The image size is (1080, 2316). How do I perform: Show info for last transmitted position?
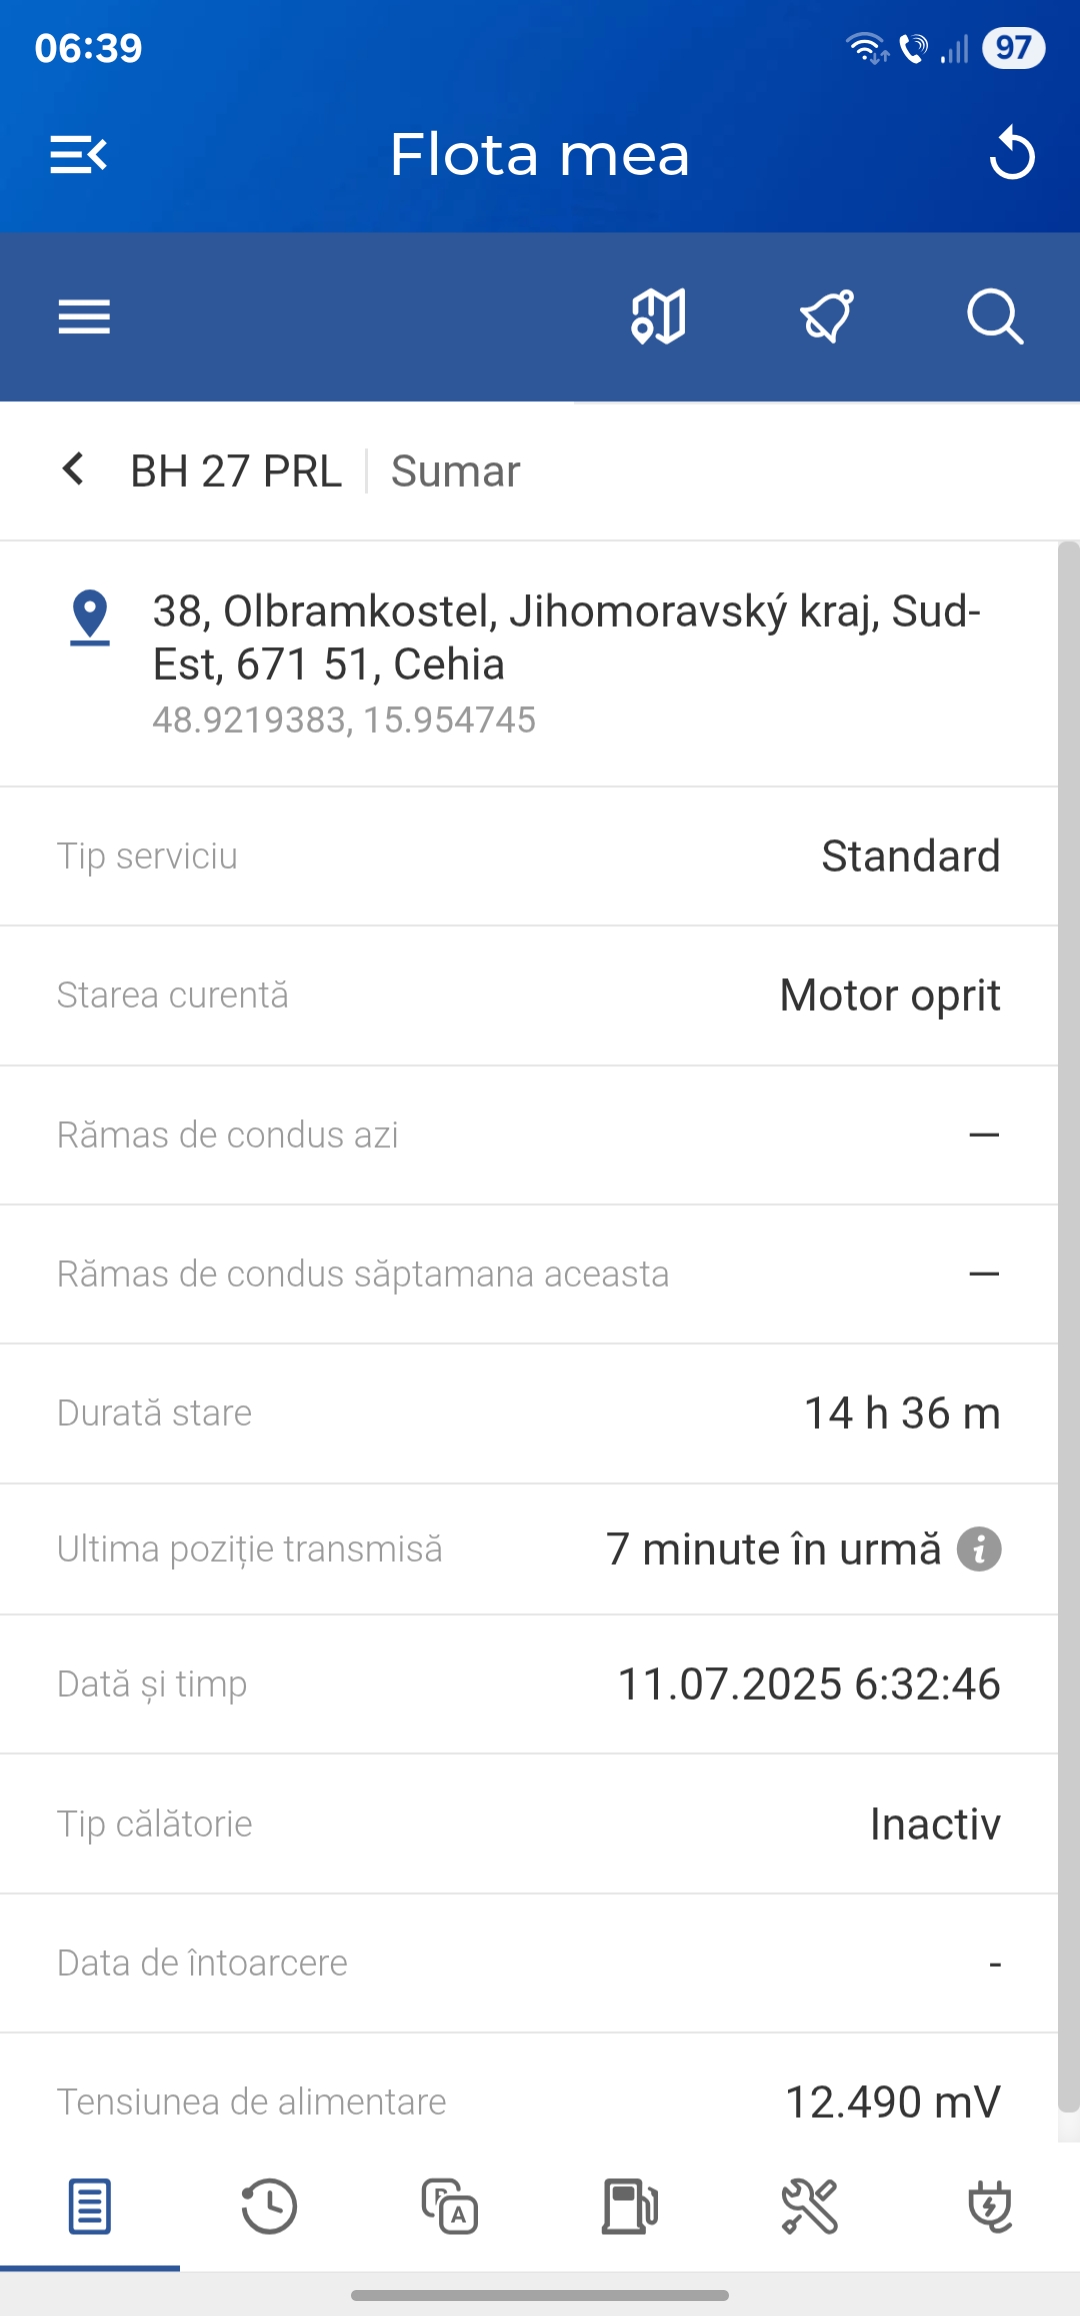tap(979, 1549)
